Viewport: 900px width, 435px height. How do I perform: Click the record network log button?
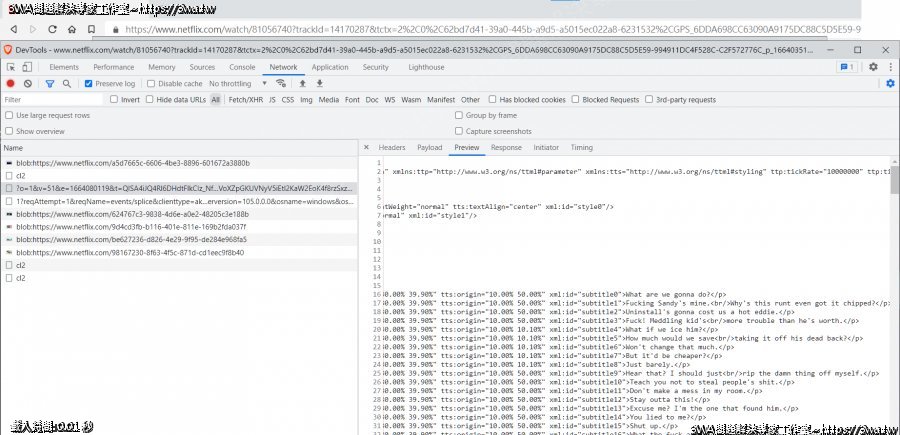[10, 84]
